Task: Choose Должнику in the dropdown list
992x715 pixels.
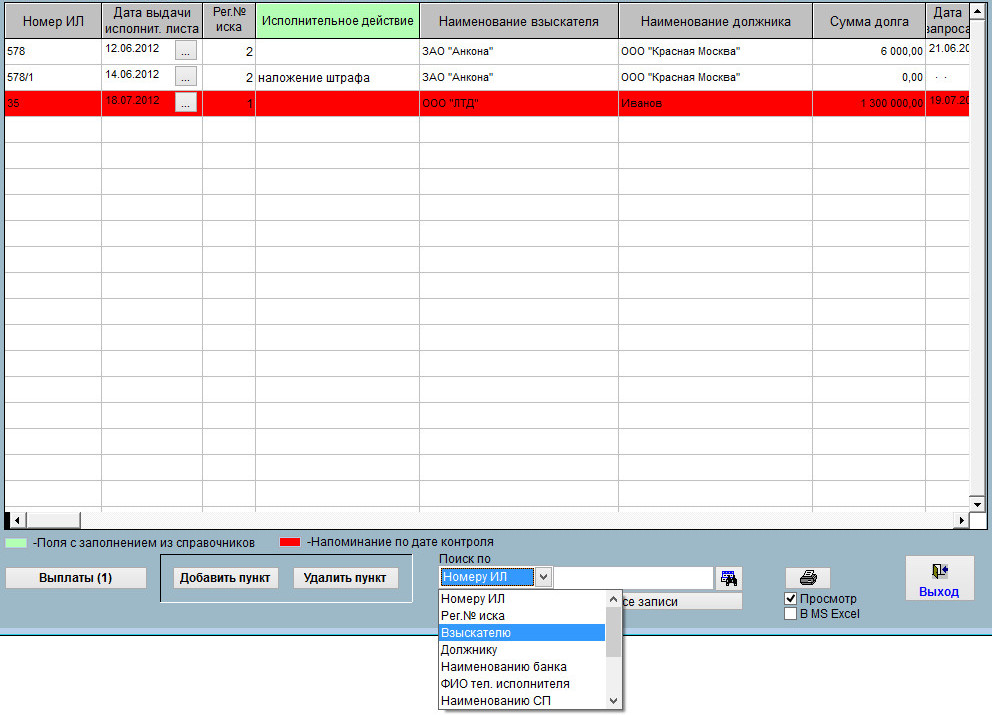Action: point(522,650)
